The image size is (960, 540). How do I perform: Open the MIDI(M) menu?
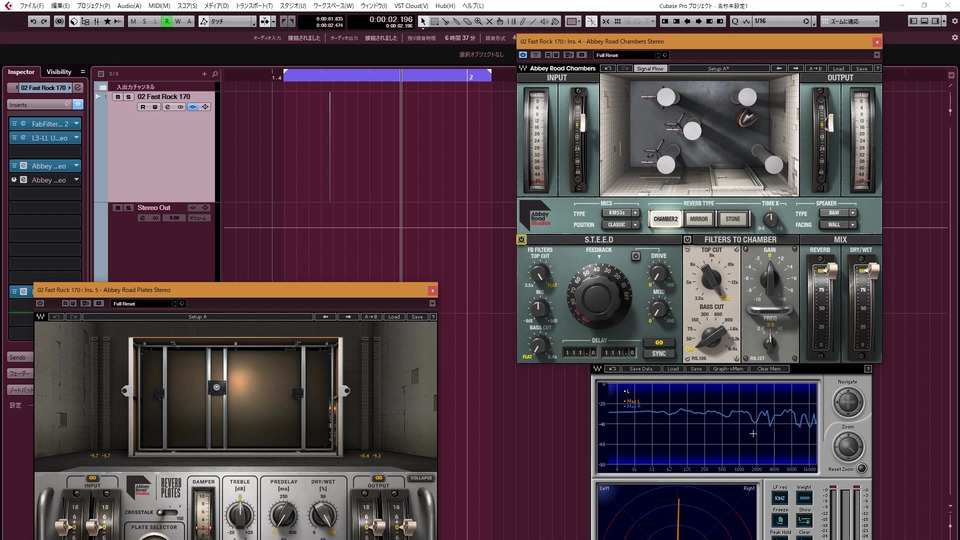point(159,6)
